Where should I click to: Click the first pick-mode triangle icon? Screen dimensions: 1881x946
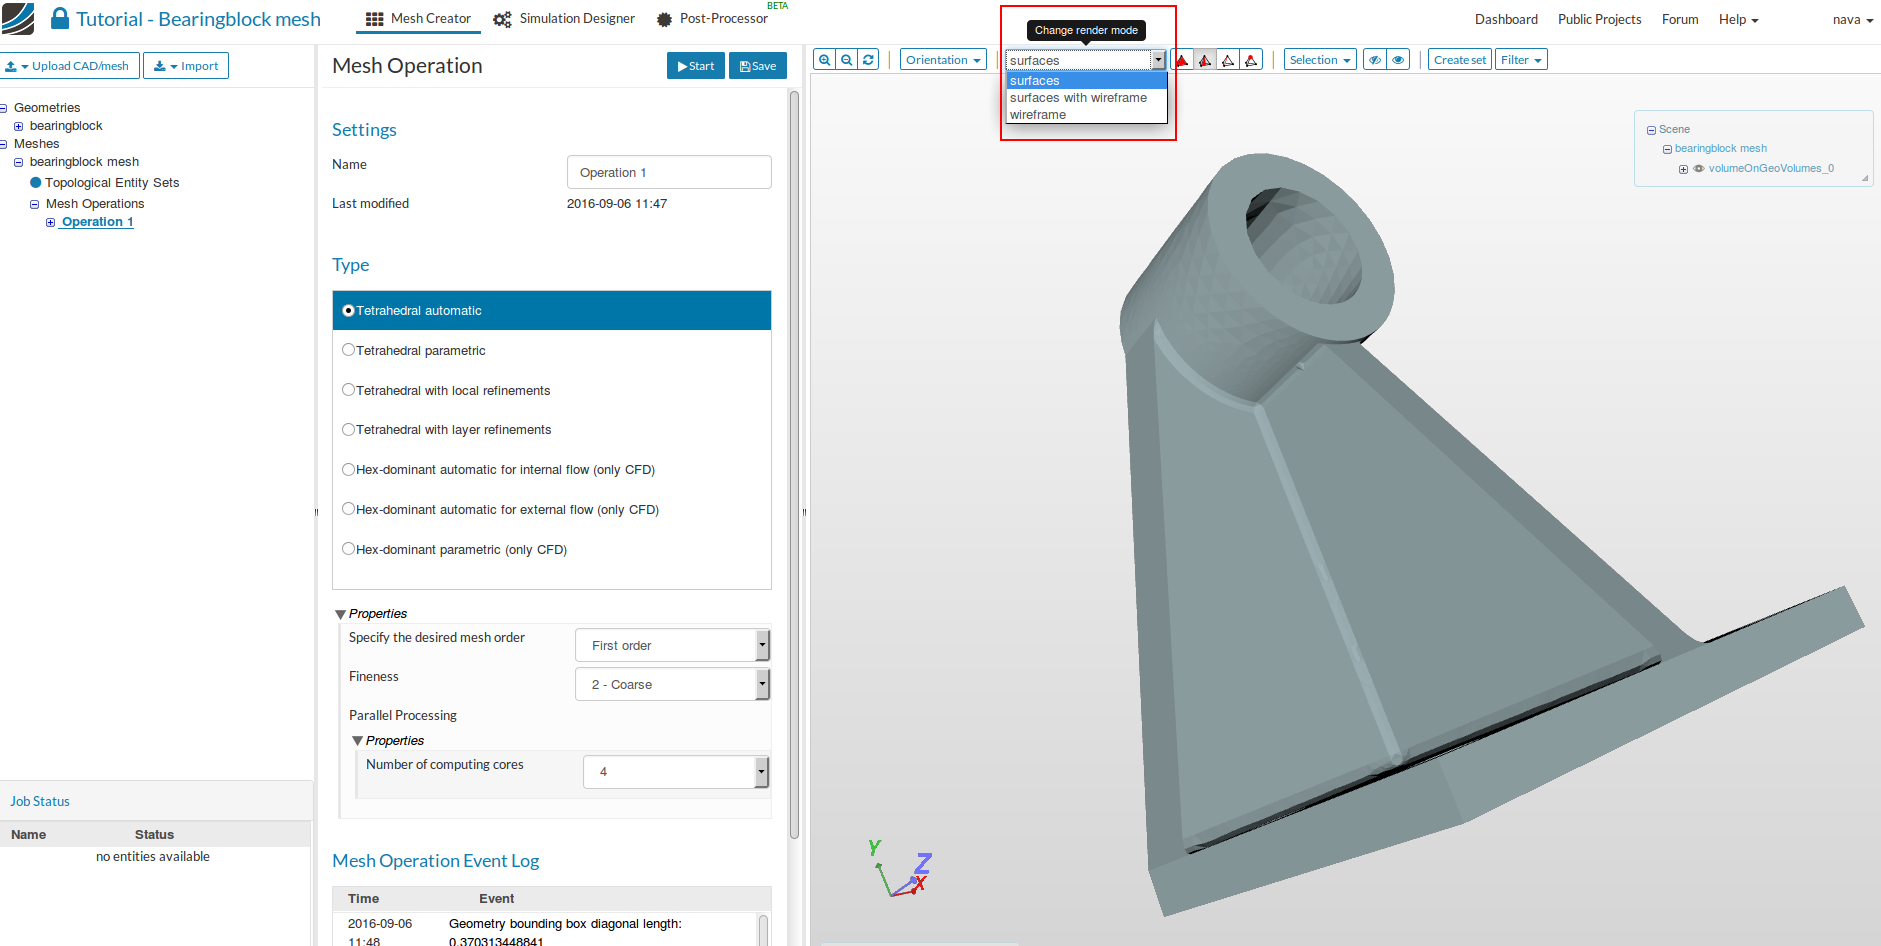click(1182, 60)
